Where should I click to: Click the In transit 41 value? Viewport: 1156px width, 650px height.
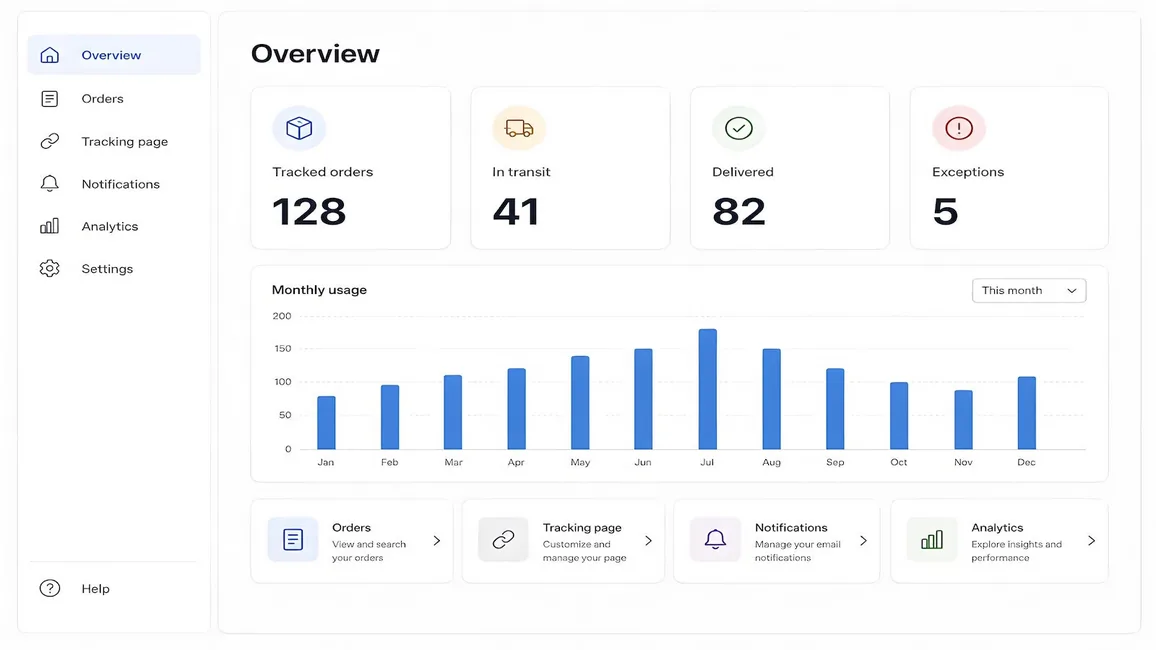516,212
